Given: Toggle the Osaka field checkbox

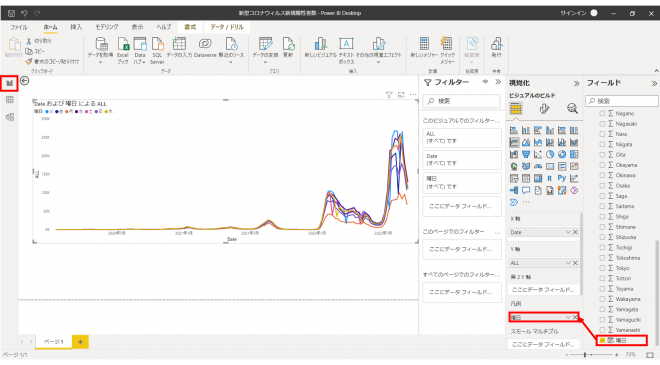Looking at the screenshot, I should [x=602, y=186].
